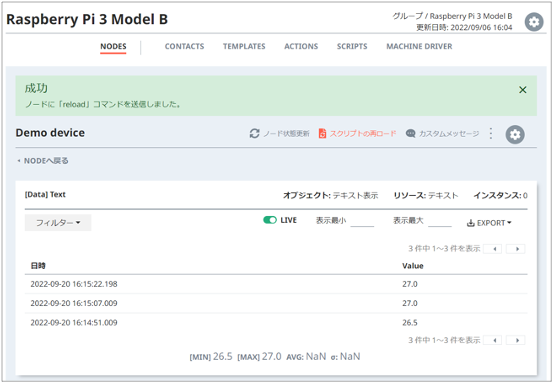The width and height of the screenshot is (553, 383).
Task: Go to next page in bottom pager
Action: pos(516,340)
